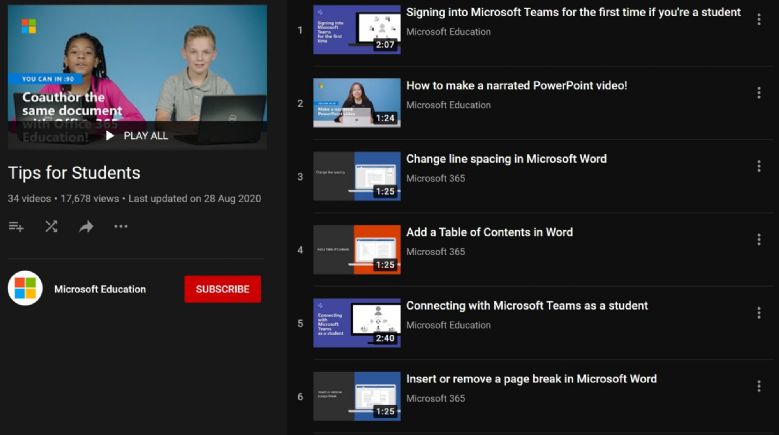This screenshot has width=779, height=435.
Task: Click thumbnail of Signing into Teams video
Action: coord(357,30)
